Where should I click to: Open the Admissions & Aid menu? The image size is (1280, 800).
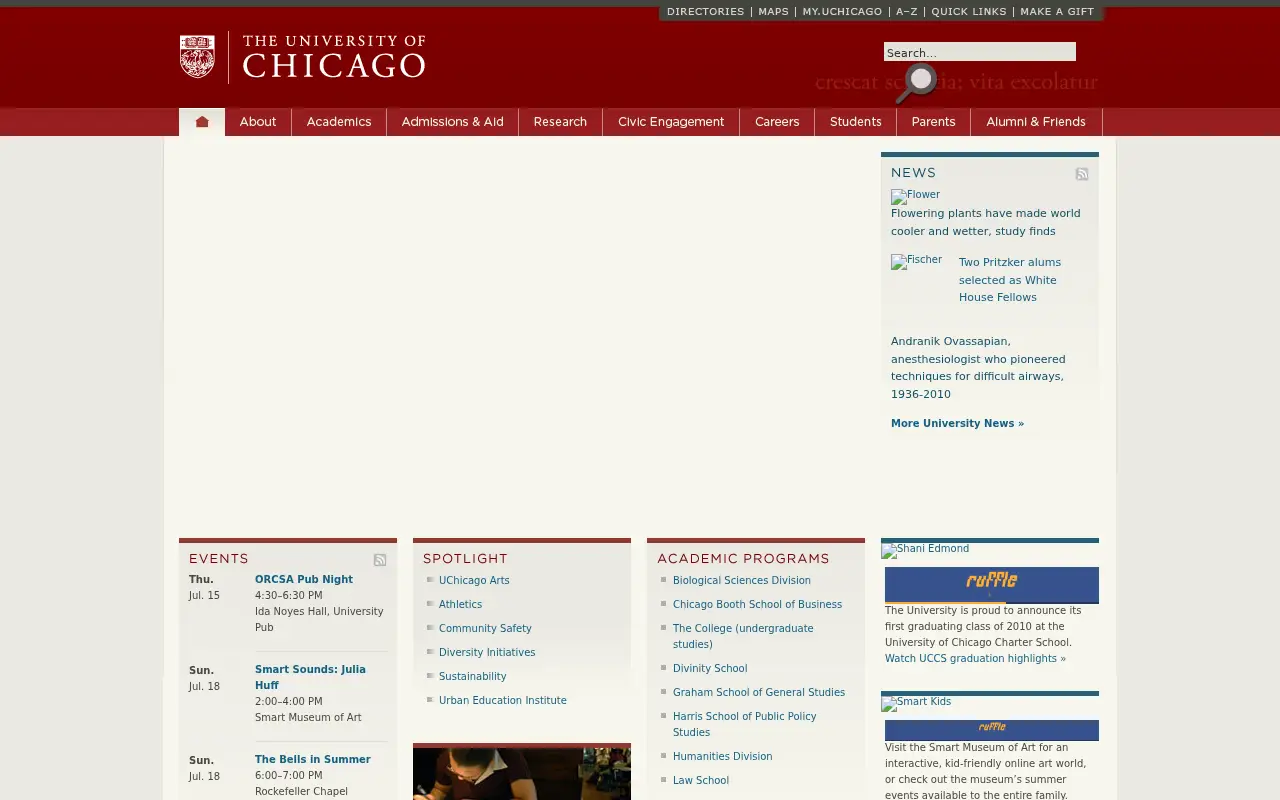point(452,122)
